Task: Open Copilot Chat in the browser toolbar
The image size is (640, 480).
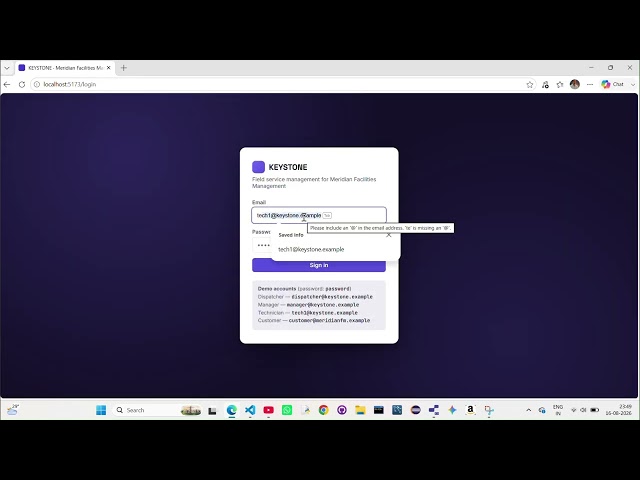Action: (x=612, y=84)
